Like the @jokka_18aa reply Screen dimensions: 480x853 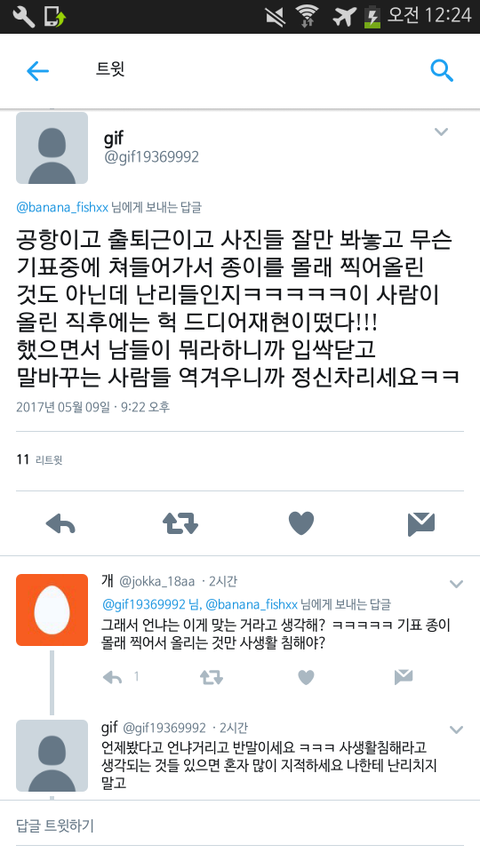click(306, 677)
